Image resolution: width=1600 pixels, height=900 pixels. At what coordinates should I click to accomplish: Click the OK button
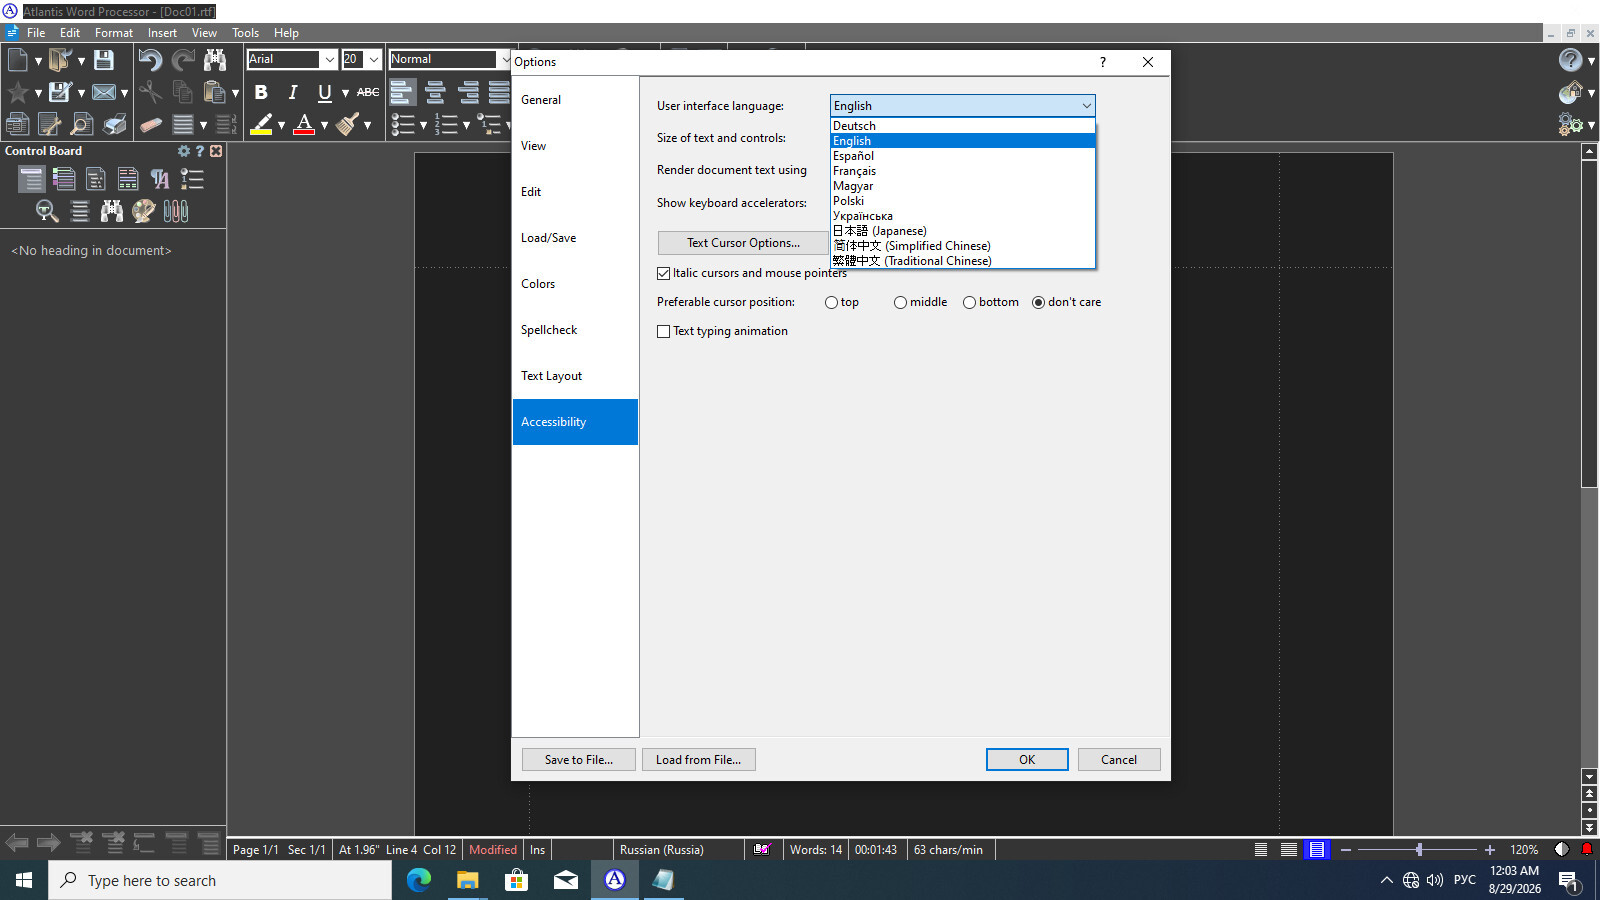[x=1027, y=760]
